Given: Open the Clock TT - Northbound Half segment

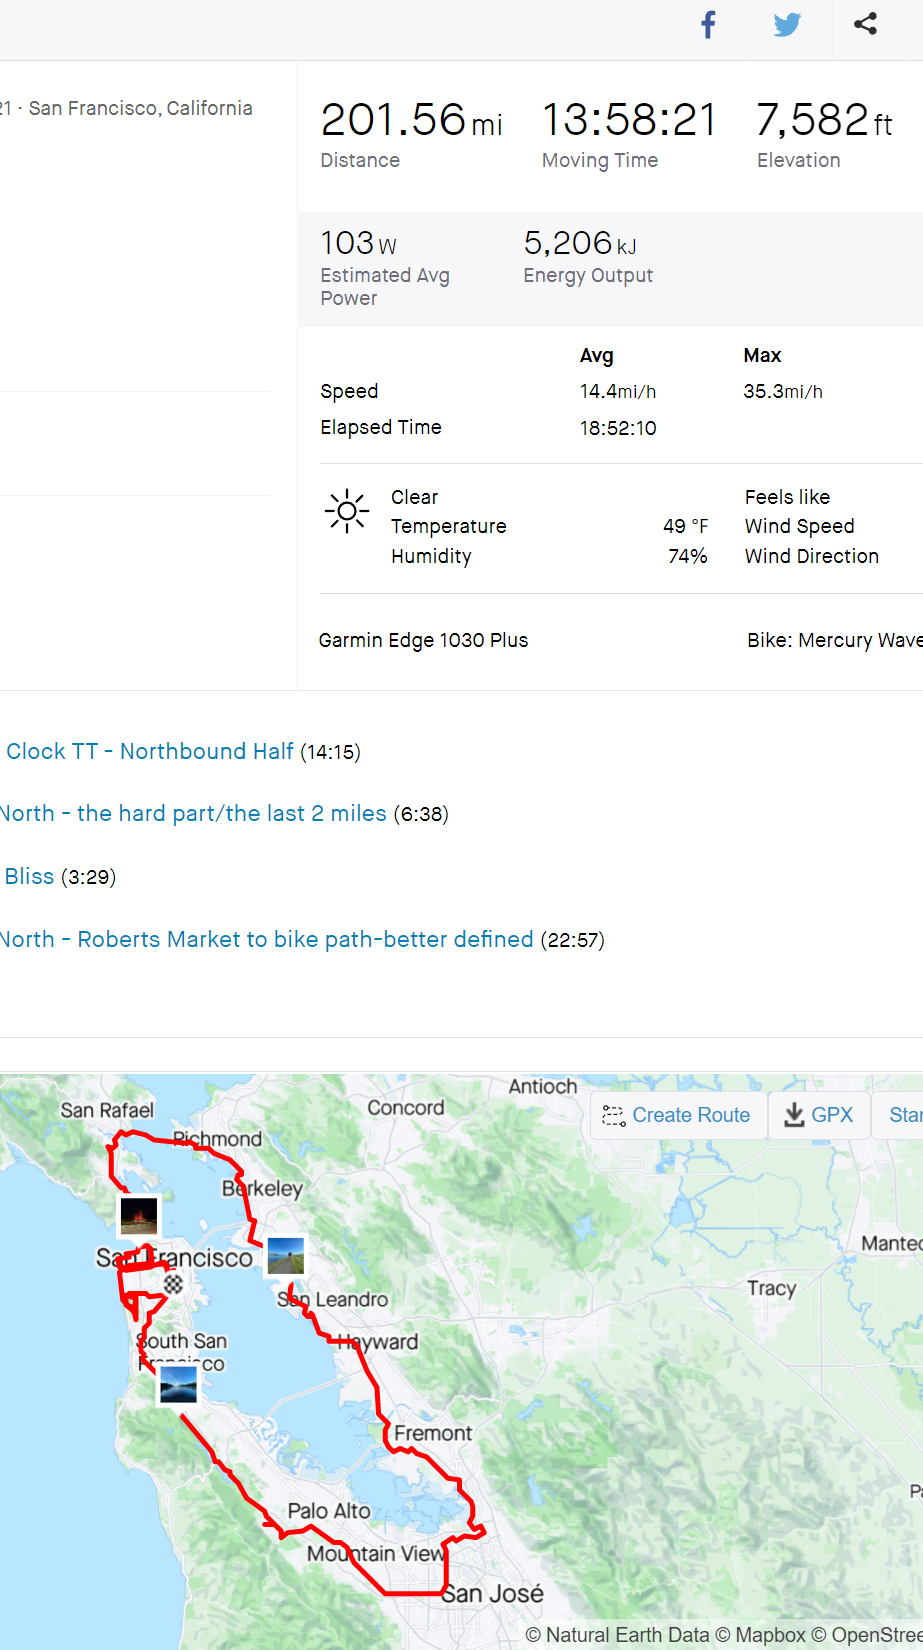Looking at the screenshot, I should click(x=150, y=752).
